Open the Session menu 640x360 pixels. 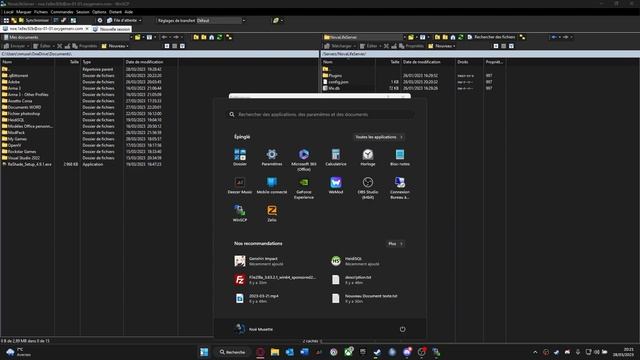82,12
